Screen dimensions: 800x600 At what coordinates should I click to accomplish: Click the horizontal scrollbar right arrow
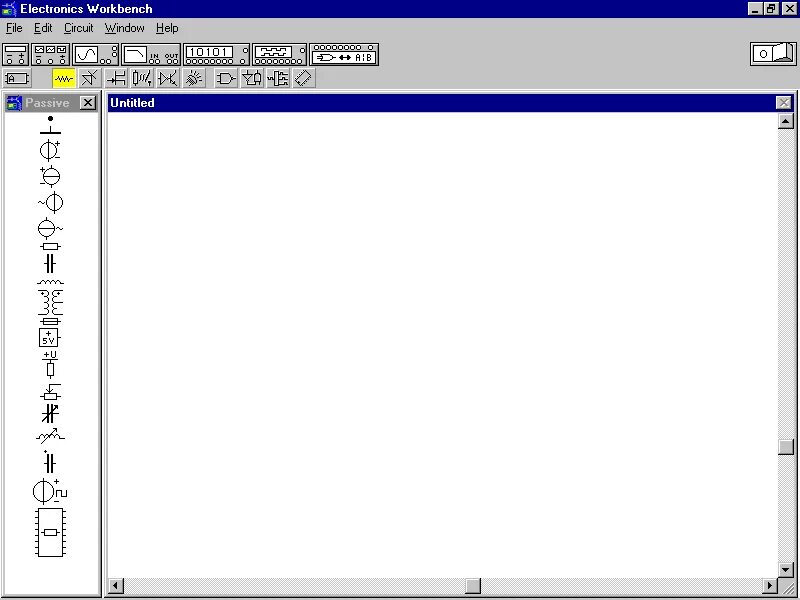point(769,586)
